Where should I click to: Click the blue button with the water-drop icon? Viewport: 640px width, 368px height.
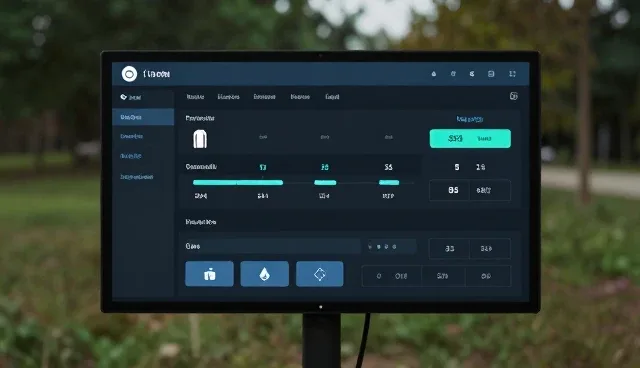tap(264, 274)
